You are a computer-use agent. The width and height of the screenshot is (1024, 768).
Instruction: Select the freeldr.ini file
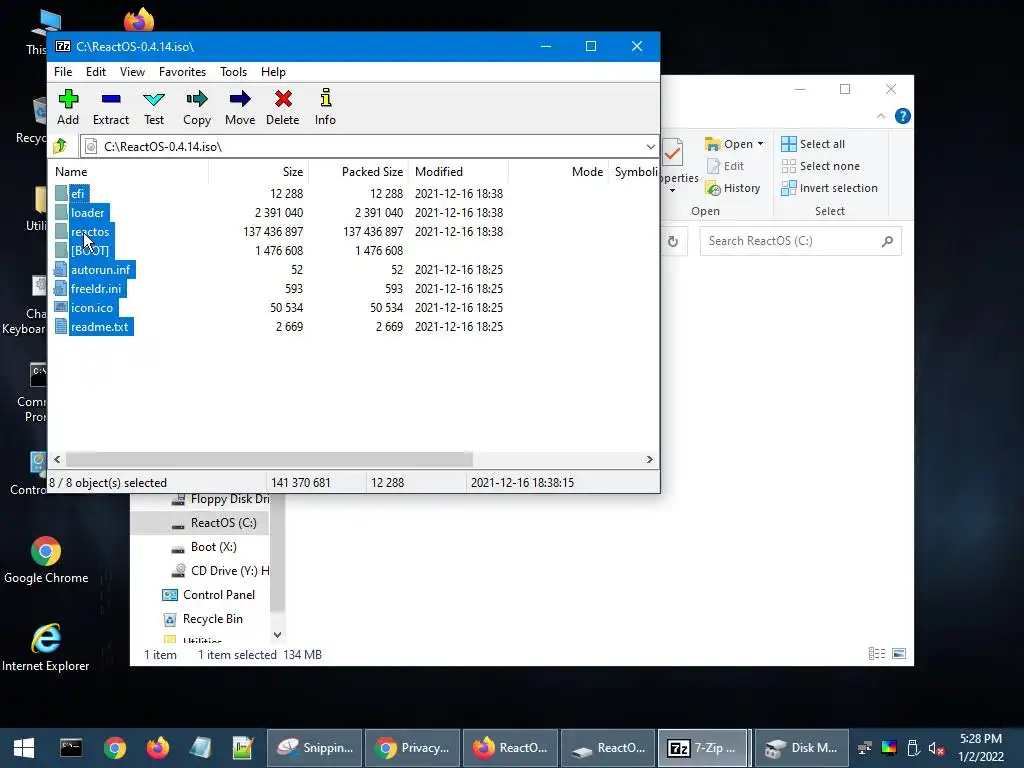pyautogui.click(x=96, y=289)
